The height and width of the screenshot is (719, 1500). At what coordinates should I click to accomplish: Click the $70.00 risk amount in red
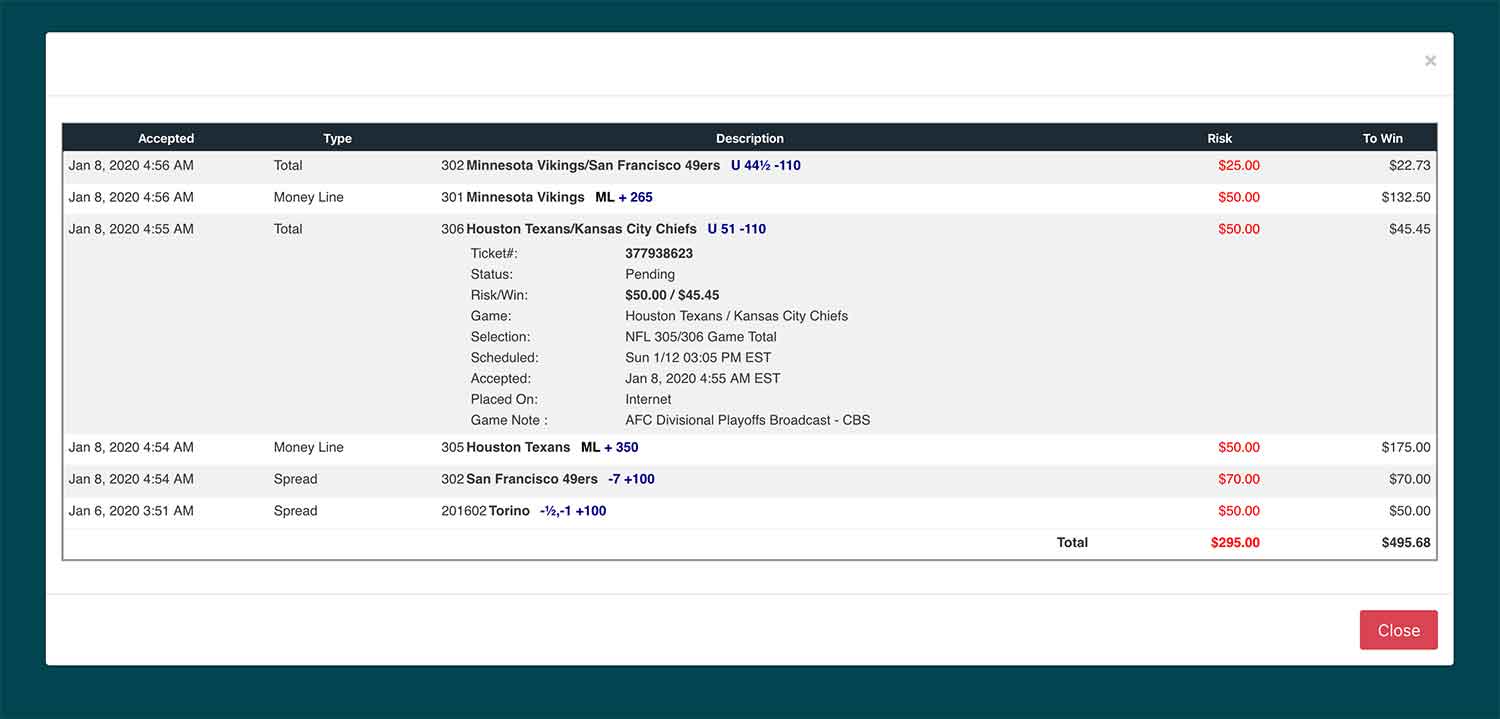(x=1239, y=479)
